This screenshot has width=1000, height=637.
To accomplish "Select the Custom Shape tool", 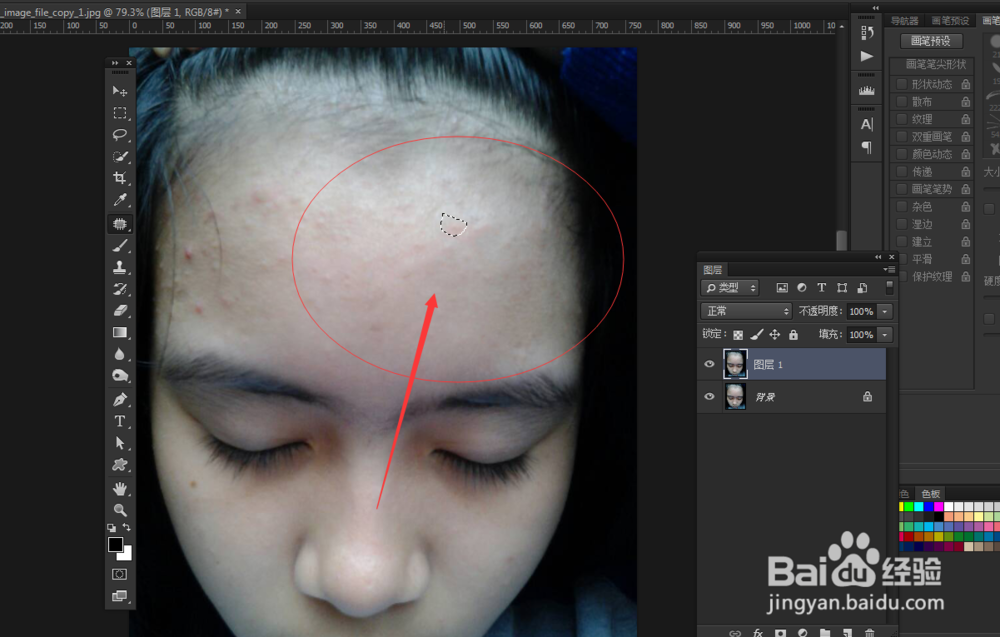I will tap(119, 465).
